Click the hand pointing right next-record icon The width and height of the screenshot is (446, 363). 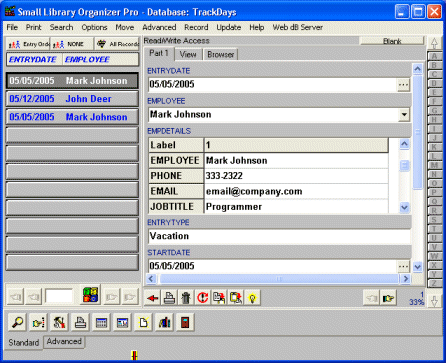(x=388, y=298)
